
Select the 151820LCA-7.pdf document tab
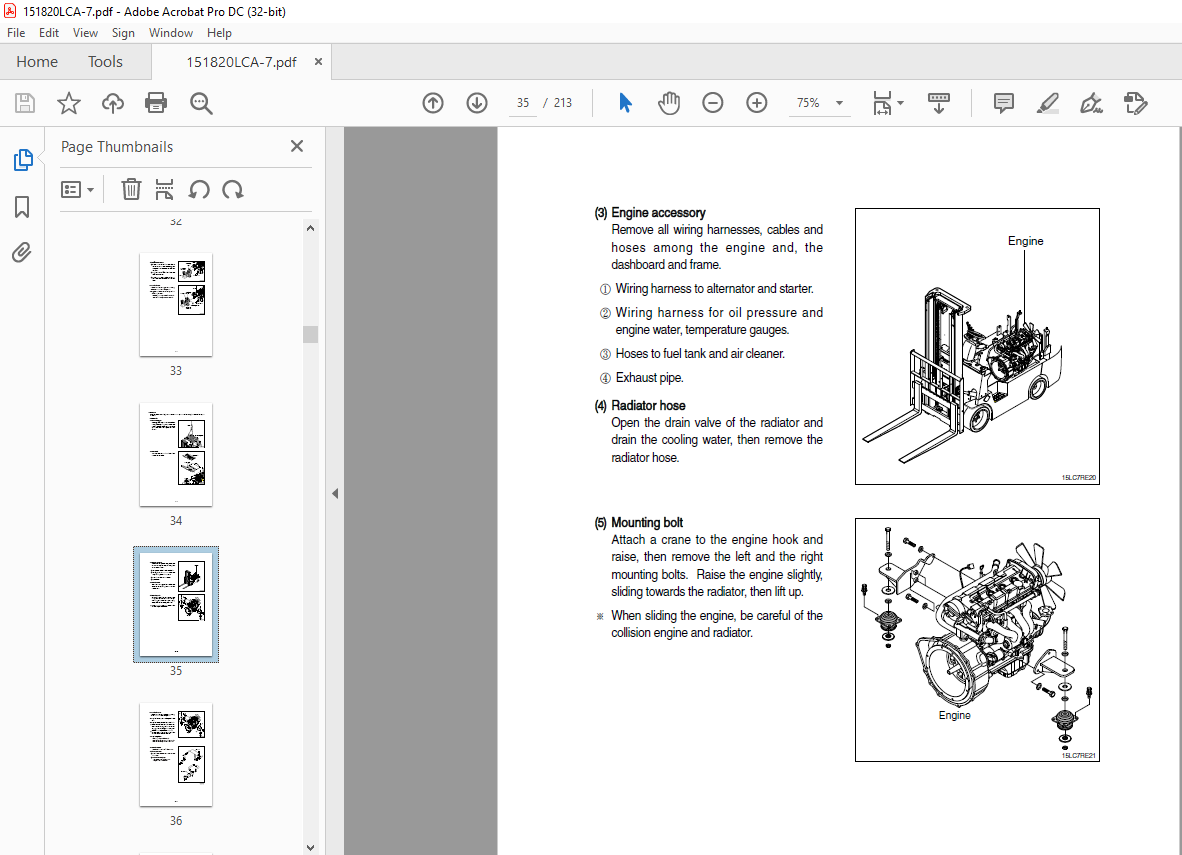click(241, 62)
